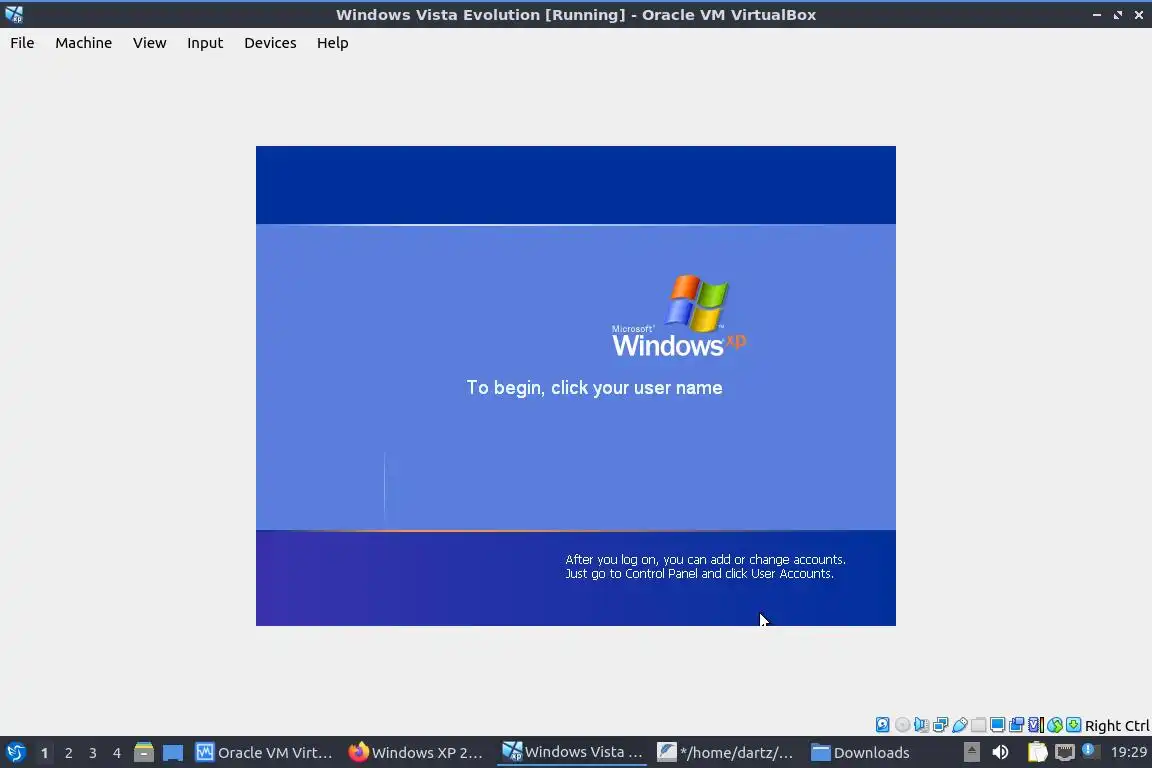Image resolution: width=1152 pixels, height=768 pixels.
Task: Click the network adapters status icon
Action: tap(940, 725)
